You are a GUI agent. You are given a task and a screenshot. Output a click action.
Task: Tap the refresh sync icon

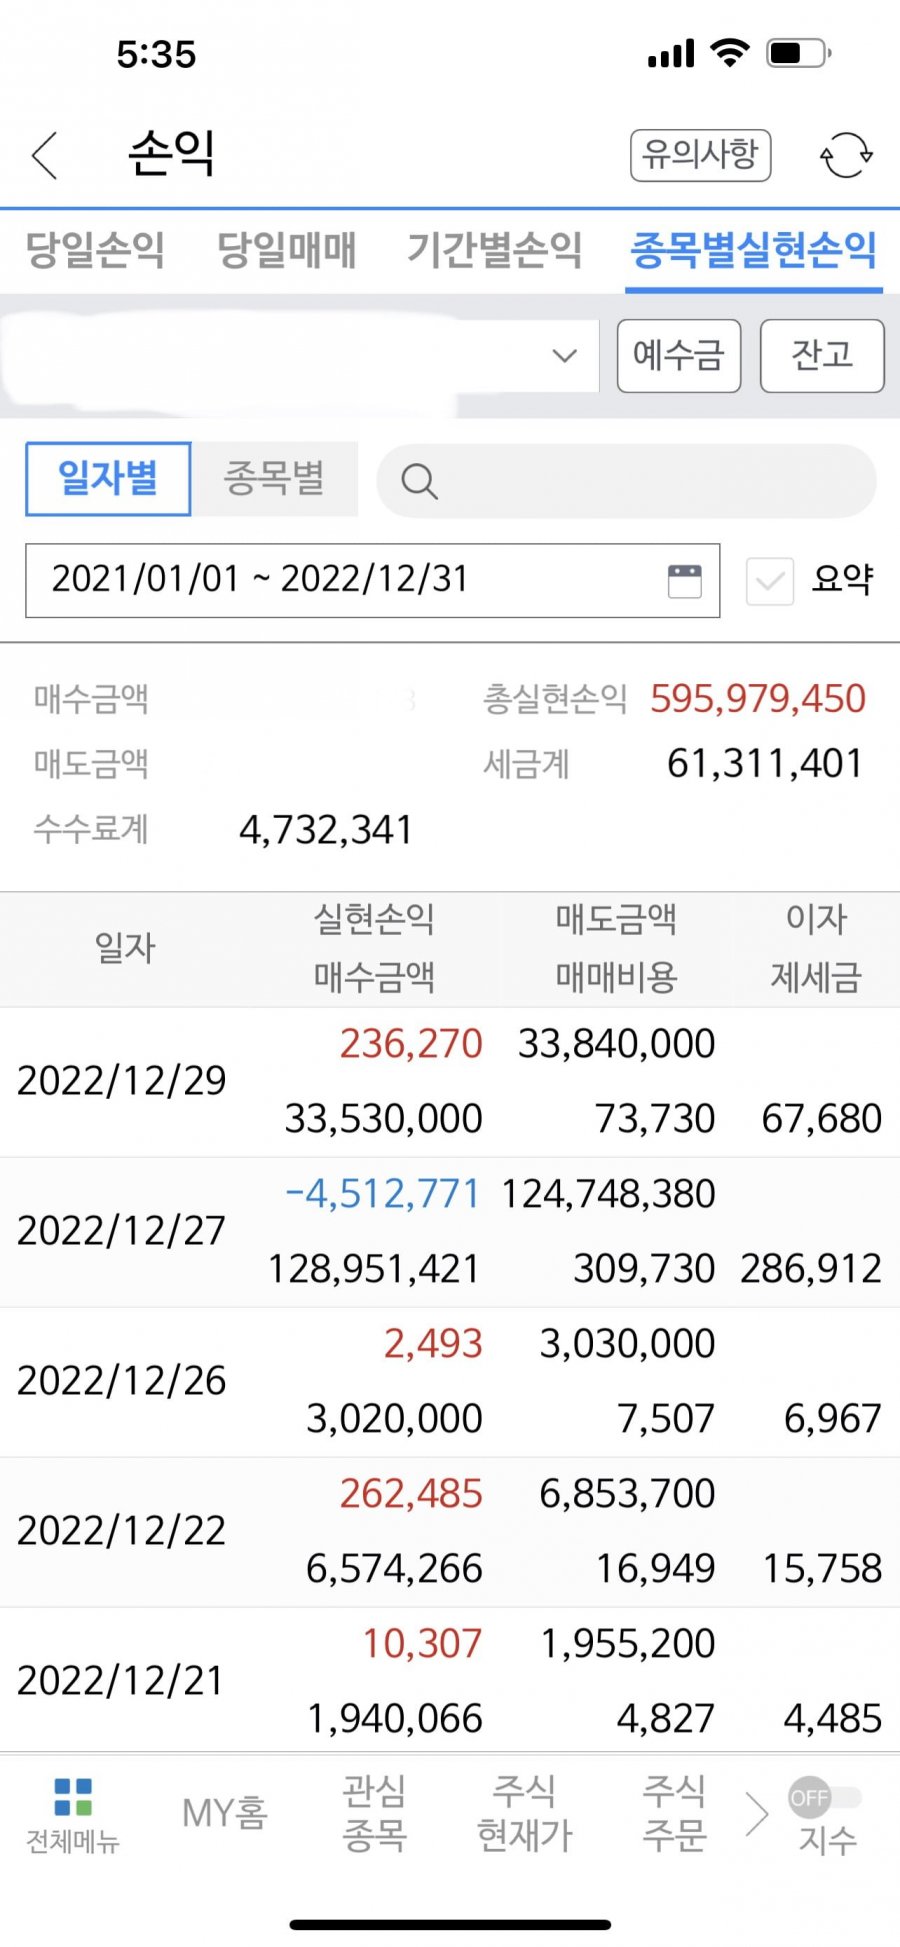[846, 156]
